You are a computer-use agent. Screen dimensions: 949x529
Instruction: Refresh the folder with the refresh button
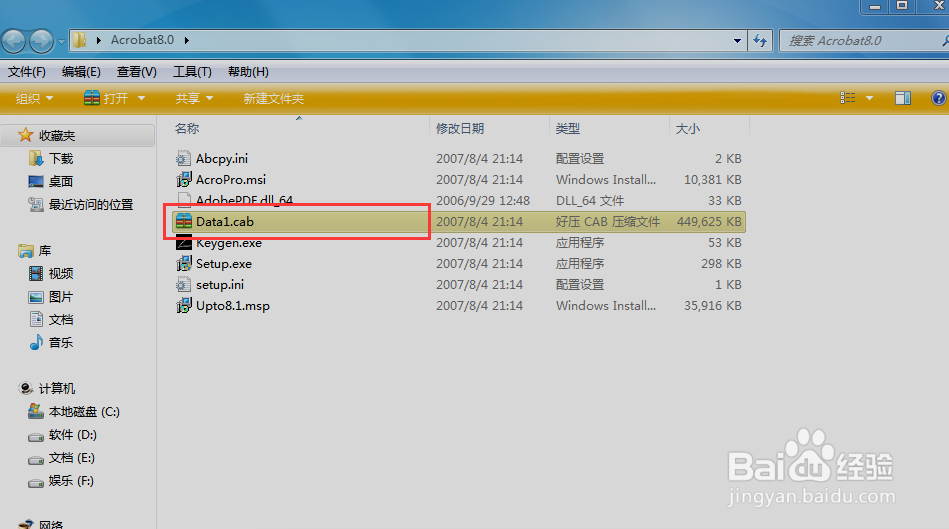coord(760,41)
